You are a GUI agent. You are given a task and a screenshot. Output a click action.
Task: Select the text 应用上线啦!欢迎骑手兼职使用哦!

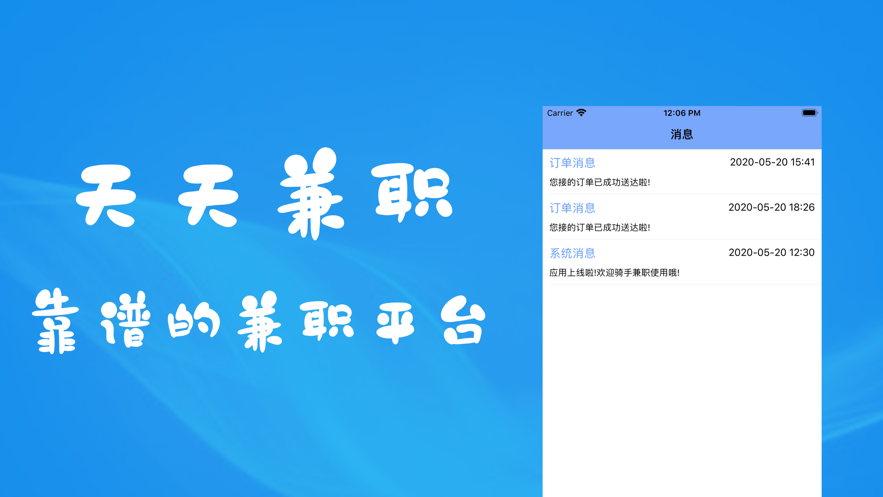614,272
